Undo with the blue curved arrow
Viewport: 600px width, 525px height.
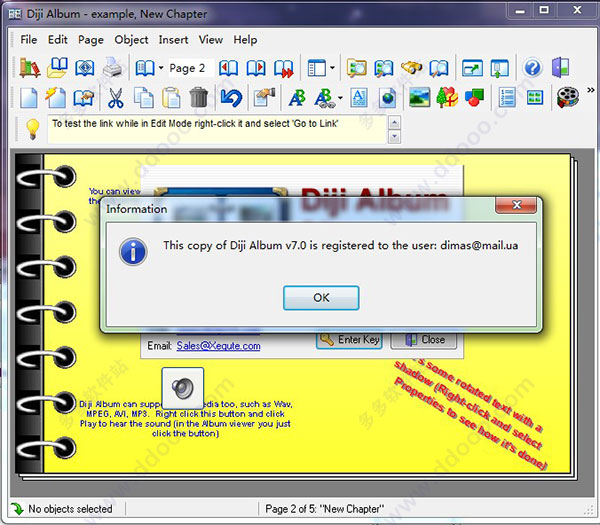tap(231, 98)
